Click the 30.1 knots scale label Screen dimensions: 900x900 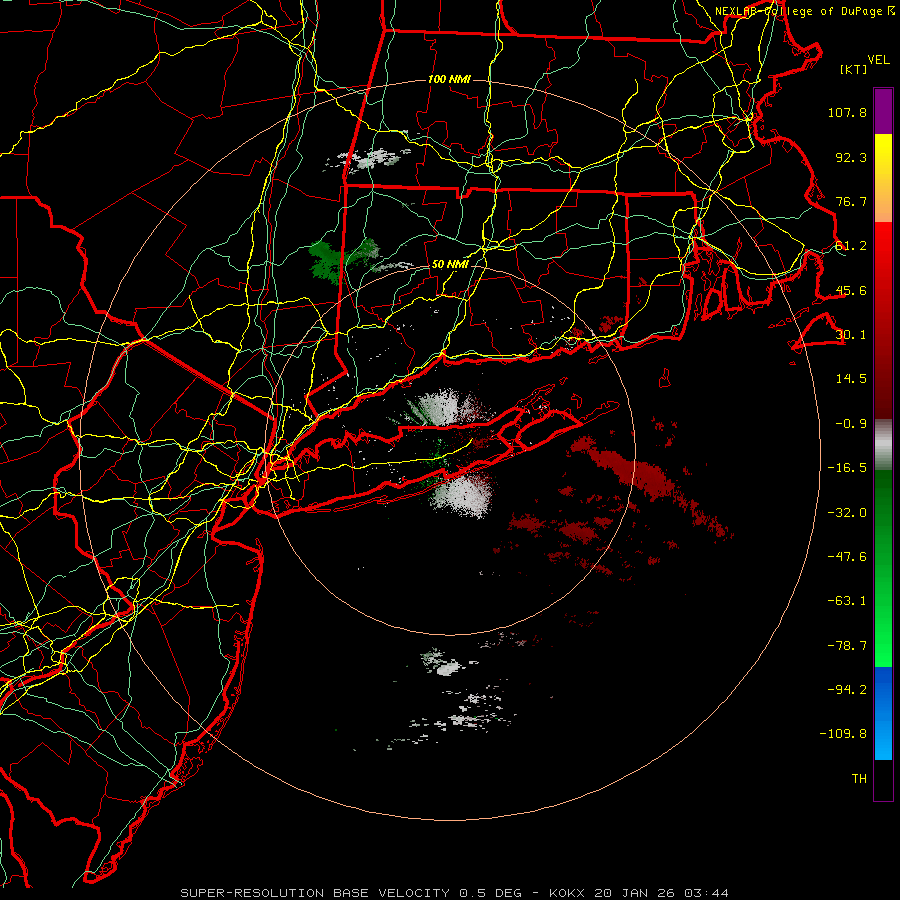[x=851, y=335]
